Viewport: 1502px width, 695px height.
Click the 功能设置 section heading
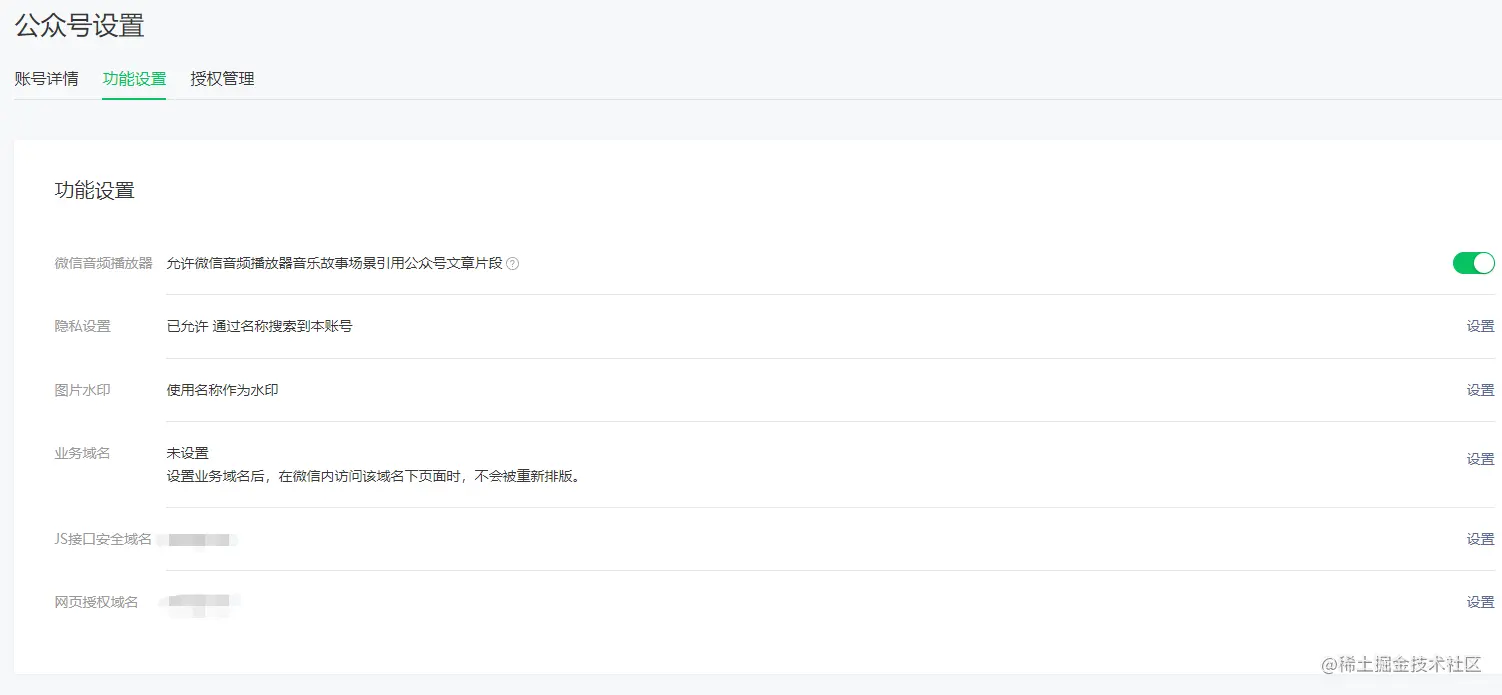[x=94, y=190]
